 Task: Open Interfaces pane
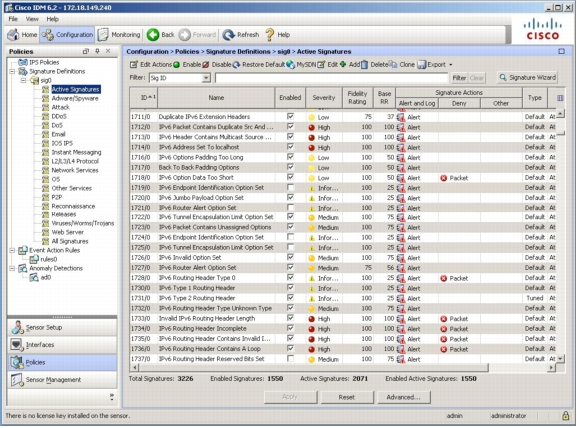click(x=62, y=344)
